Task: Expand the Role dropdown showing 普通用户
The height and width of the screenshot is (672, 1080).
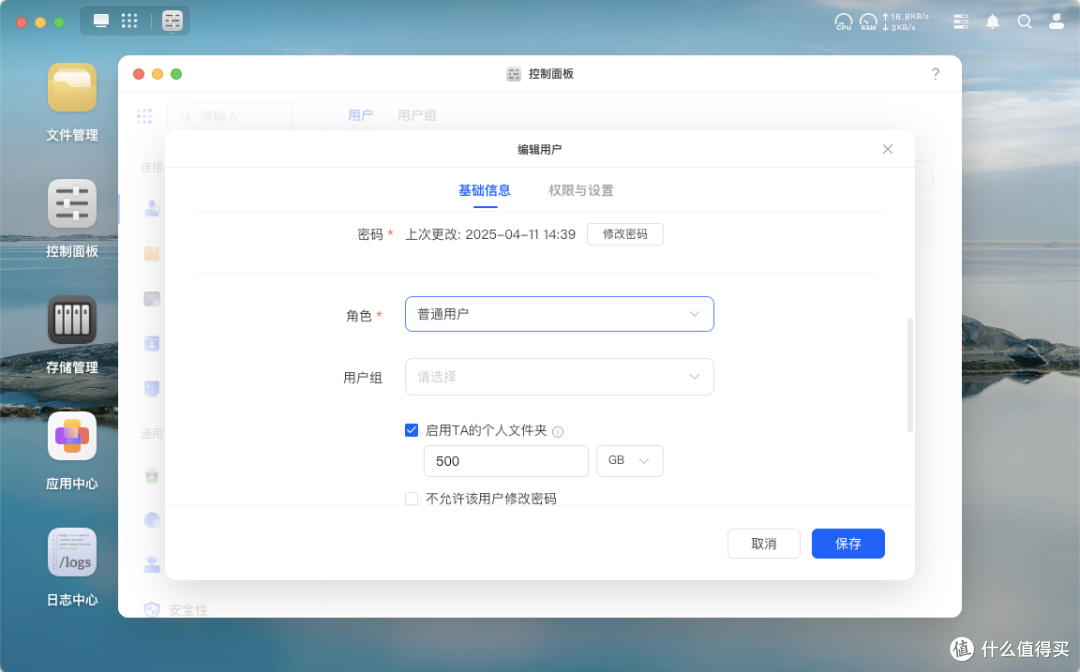Action: click(559, 314)
